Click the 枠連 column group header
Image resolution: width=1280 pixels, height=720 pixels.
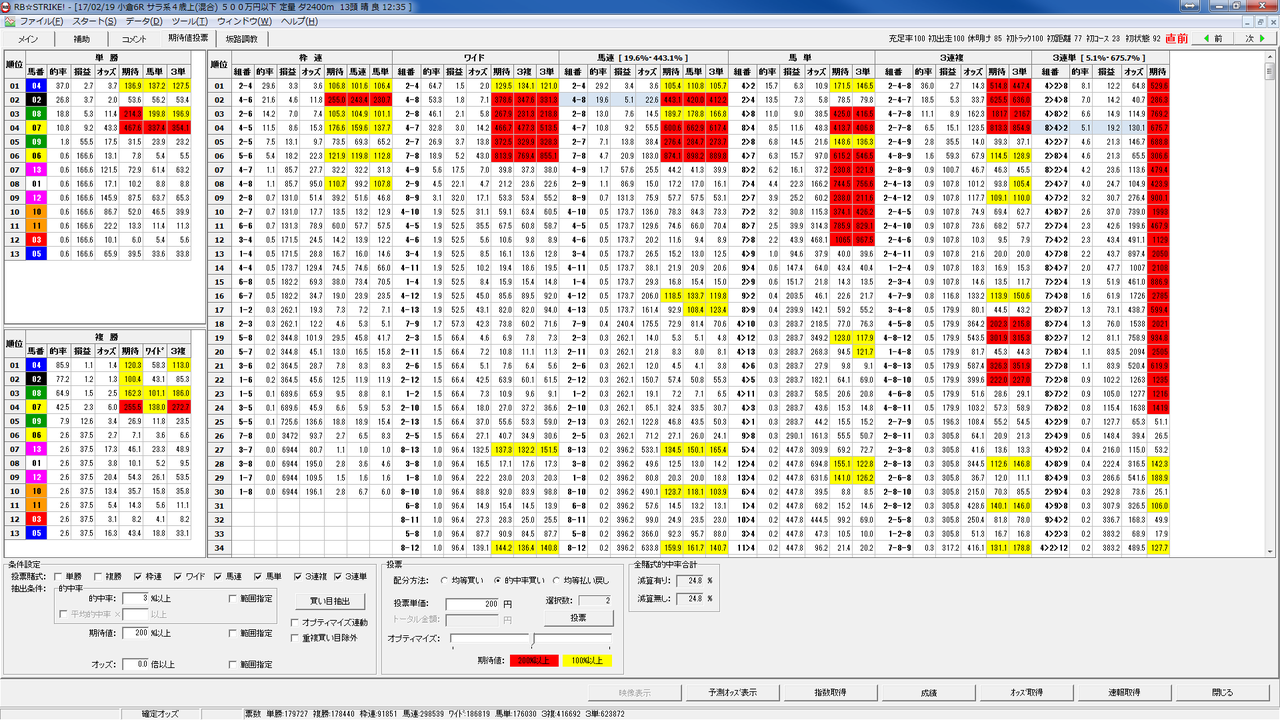click(x=311, y=58)
